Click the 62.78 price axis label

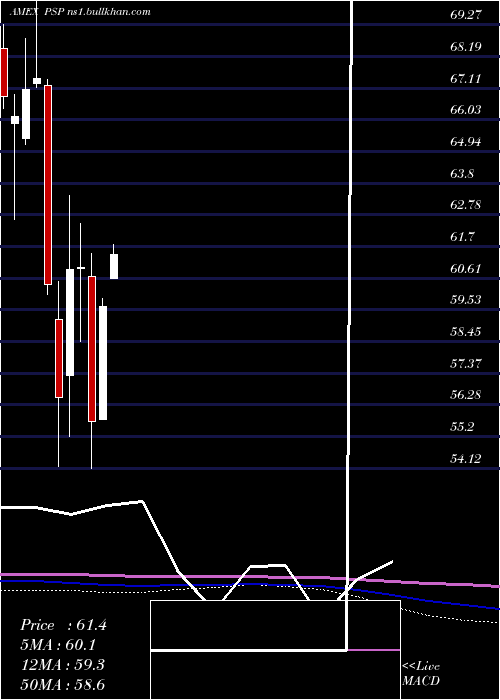coord(466,205)
